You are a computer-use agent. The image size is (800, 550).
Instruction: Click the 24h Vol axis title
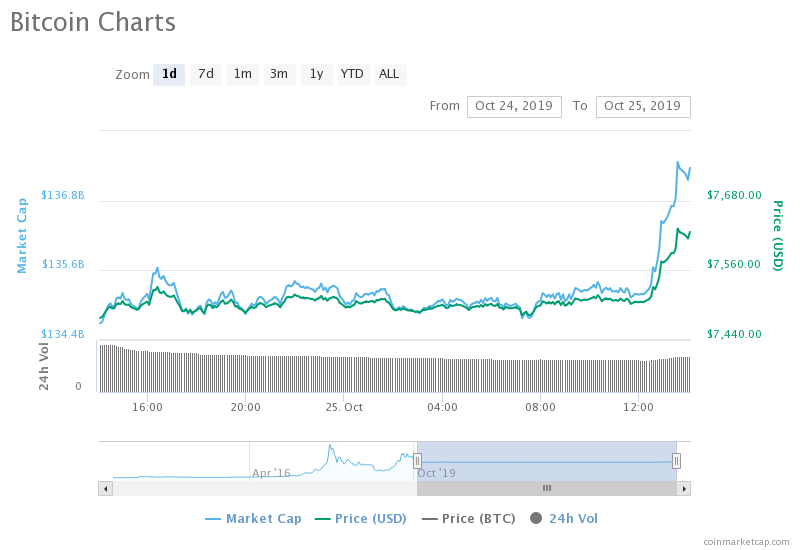(44, 366)
